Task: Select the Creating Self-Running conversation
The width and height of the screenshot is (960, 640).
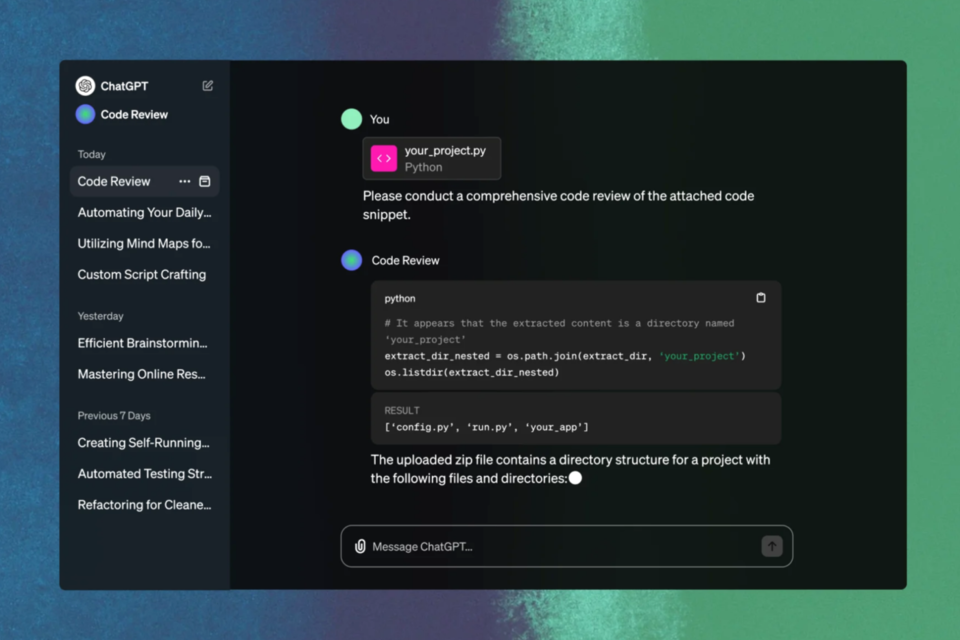Action: (x=144, y=443)
